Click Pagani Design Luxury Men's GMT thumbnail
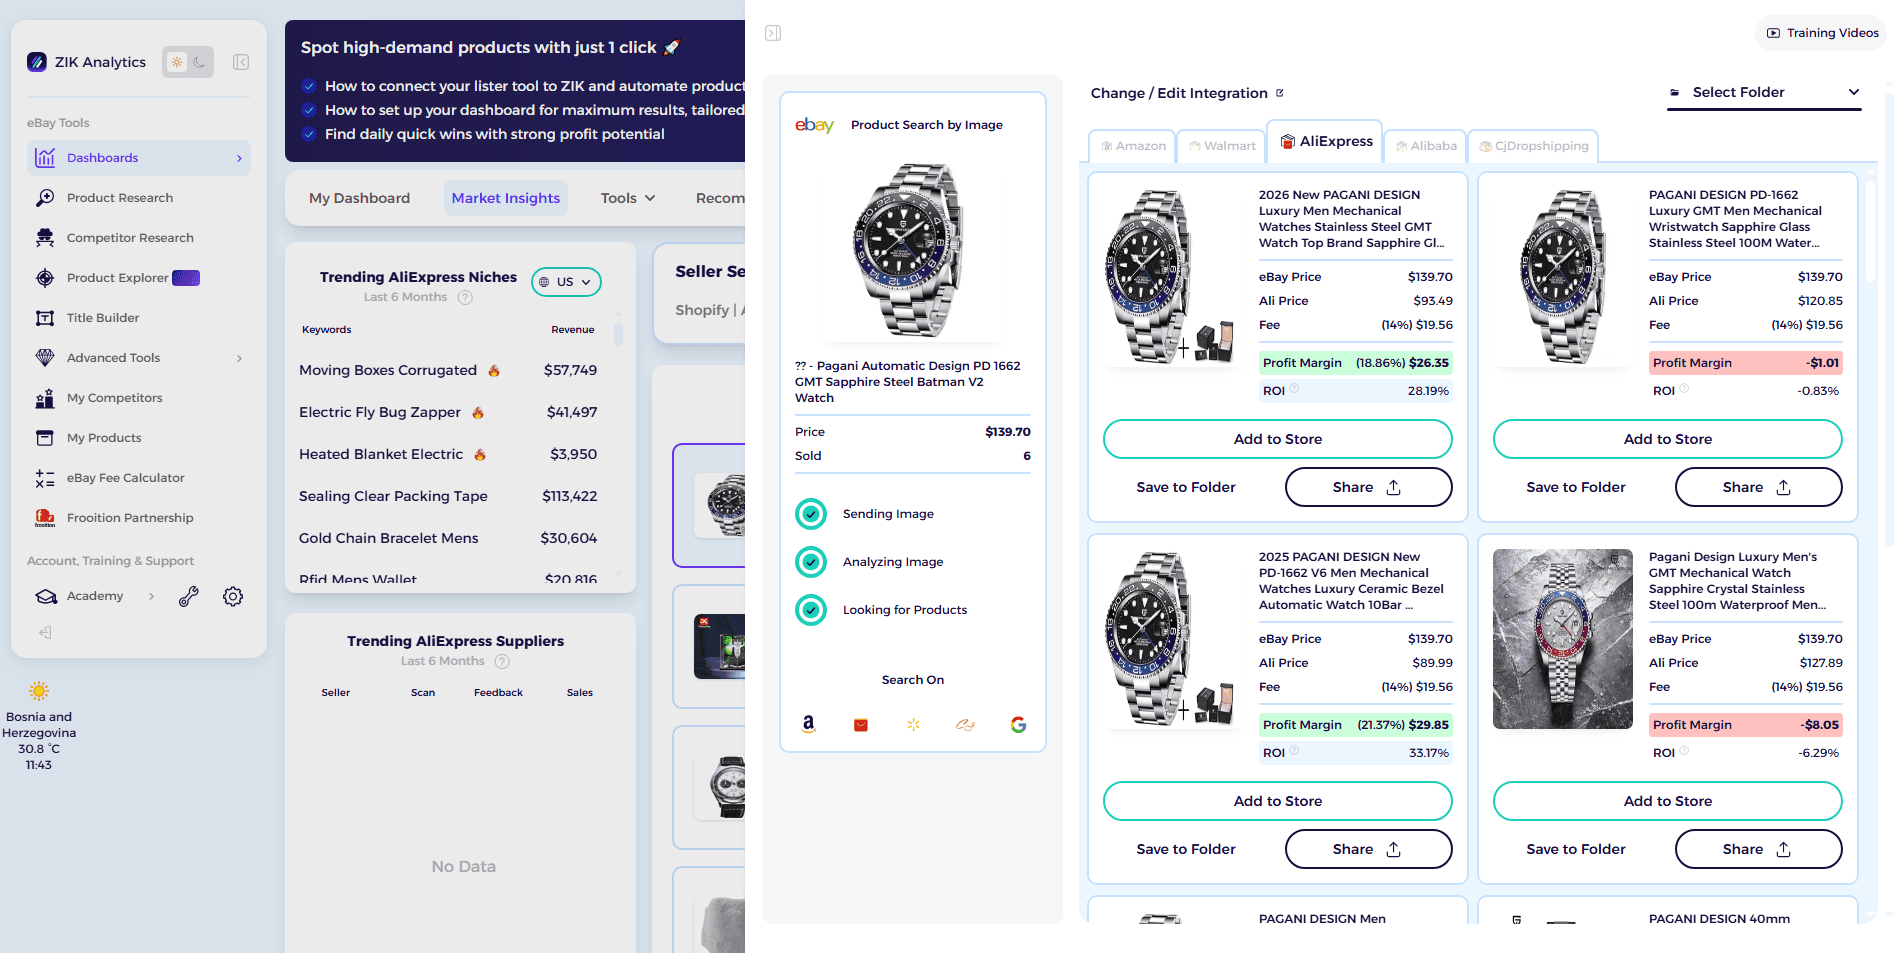The image size is (1902, 953). (1562, 639)
